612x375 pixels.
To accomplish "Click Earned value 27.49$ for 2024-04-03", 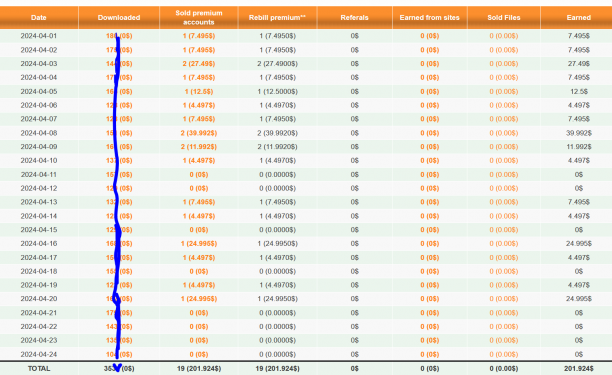I will [578, 64].
